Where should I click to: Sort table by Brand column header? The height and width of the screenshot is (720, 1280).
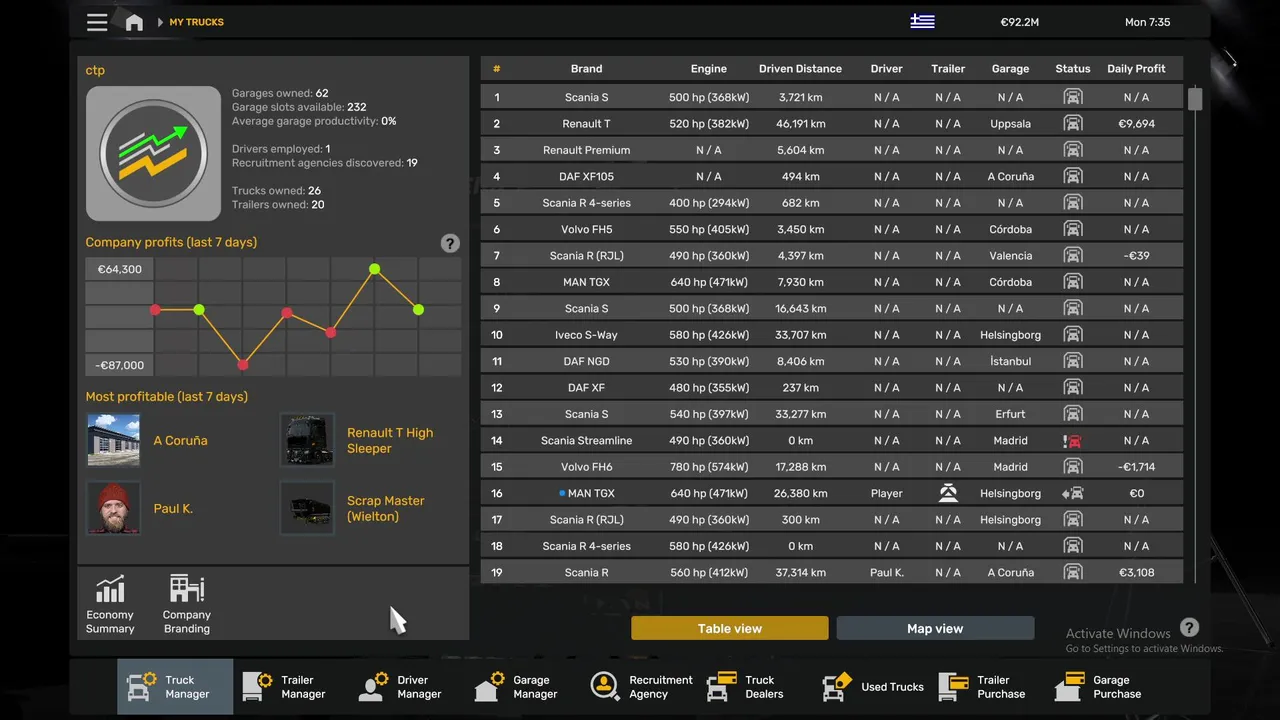[x=586, y=69]
